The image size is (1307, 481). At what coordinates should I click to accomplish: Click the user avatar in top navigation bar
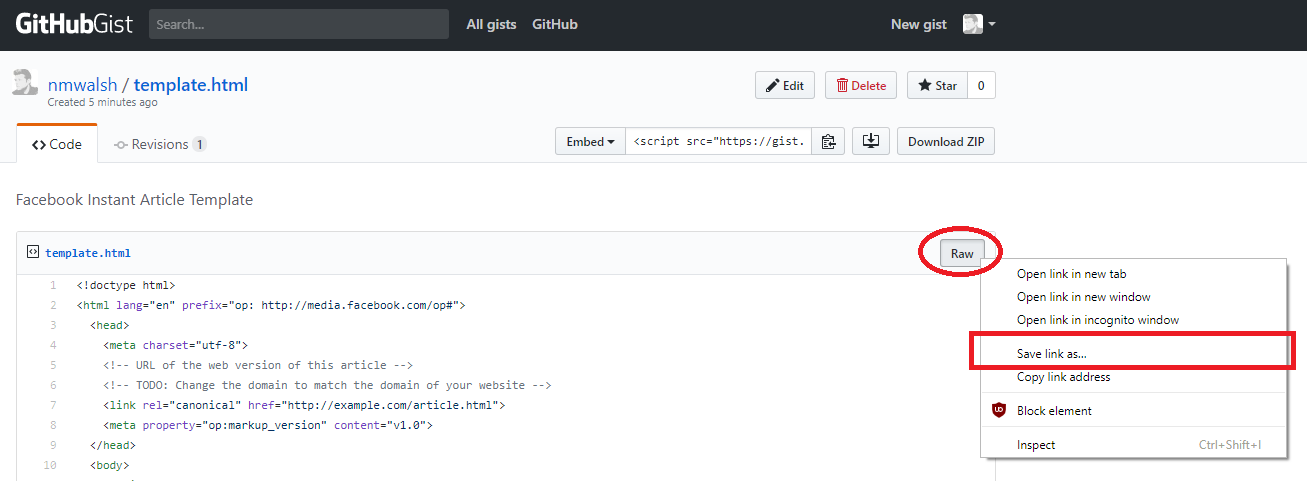(973, 24)
